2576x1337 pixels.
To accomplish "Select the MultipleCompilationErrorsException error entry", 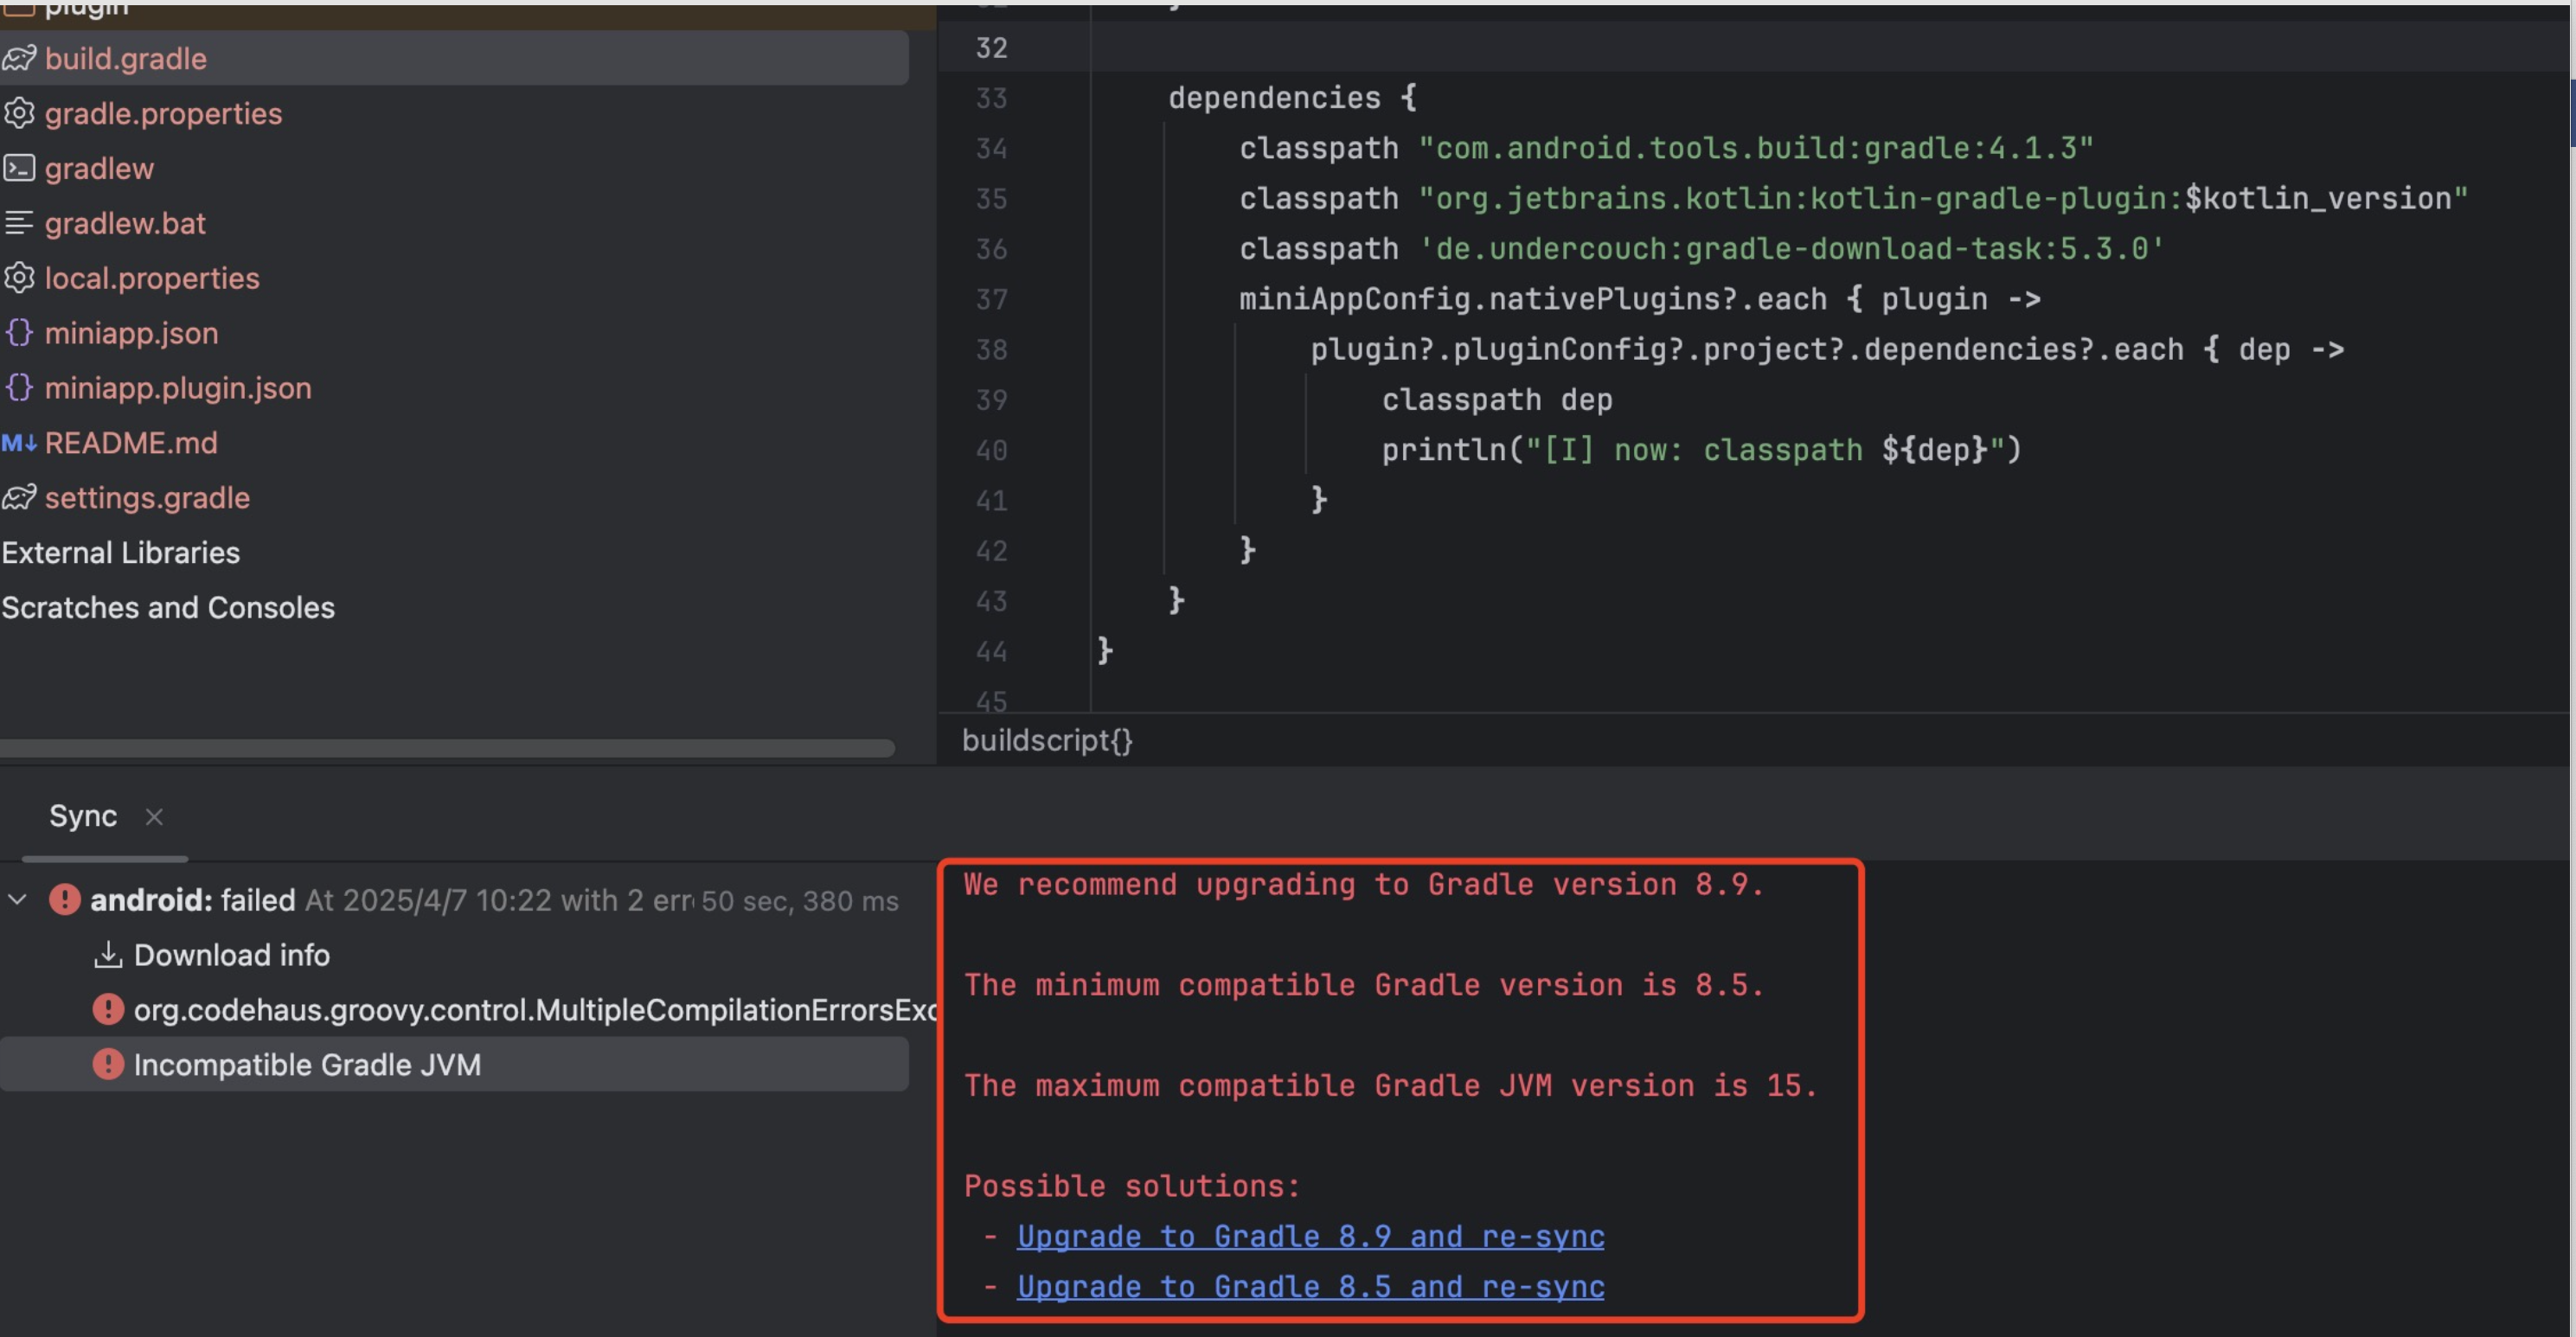I will 534,1010.
